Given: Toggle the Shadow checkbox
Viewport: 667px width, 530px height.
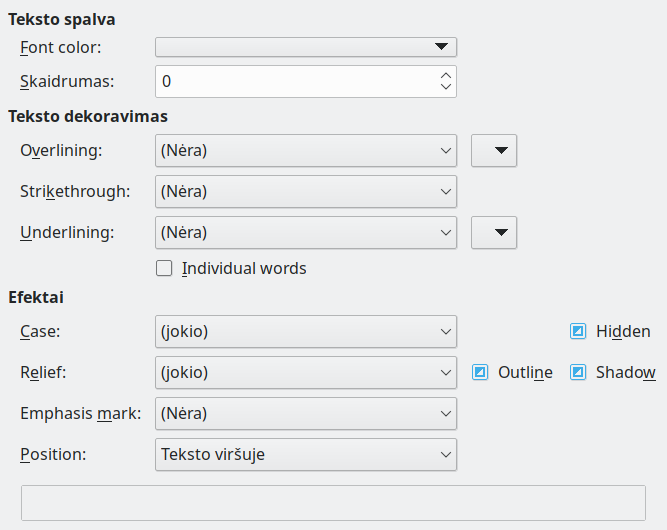Looking at the screenshot, I should click(578, 372).
